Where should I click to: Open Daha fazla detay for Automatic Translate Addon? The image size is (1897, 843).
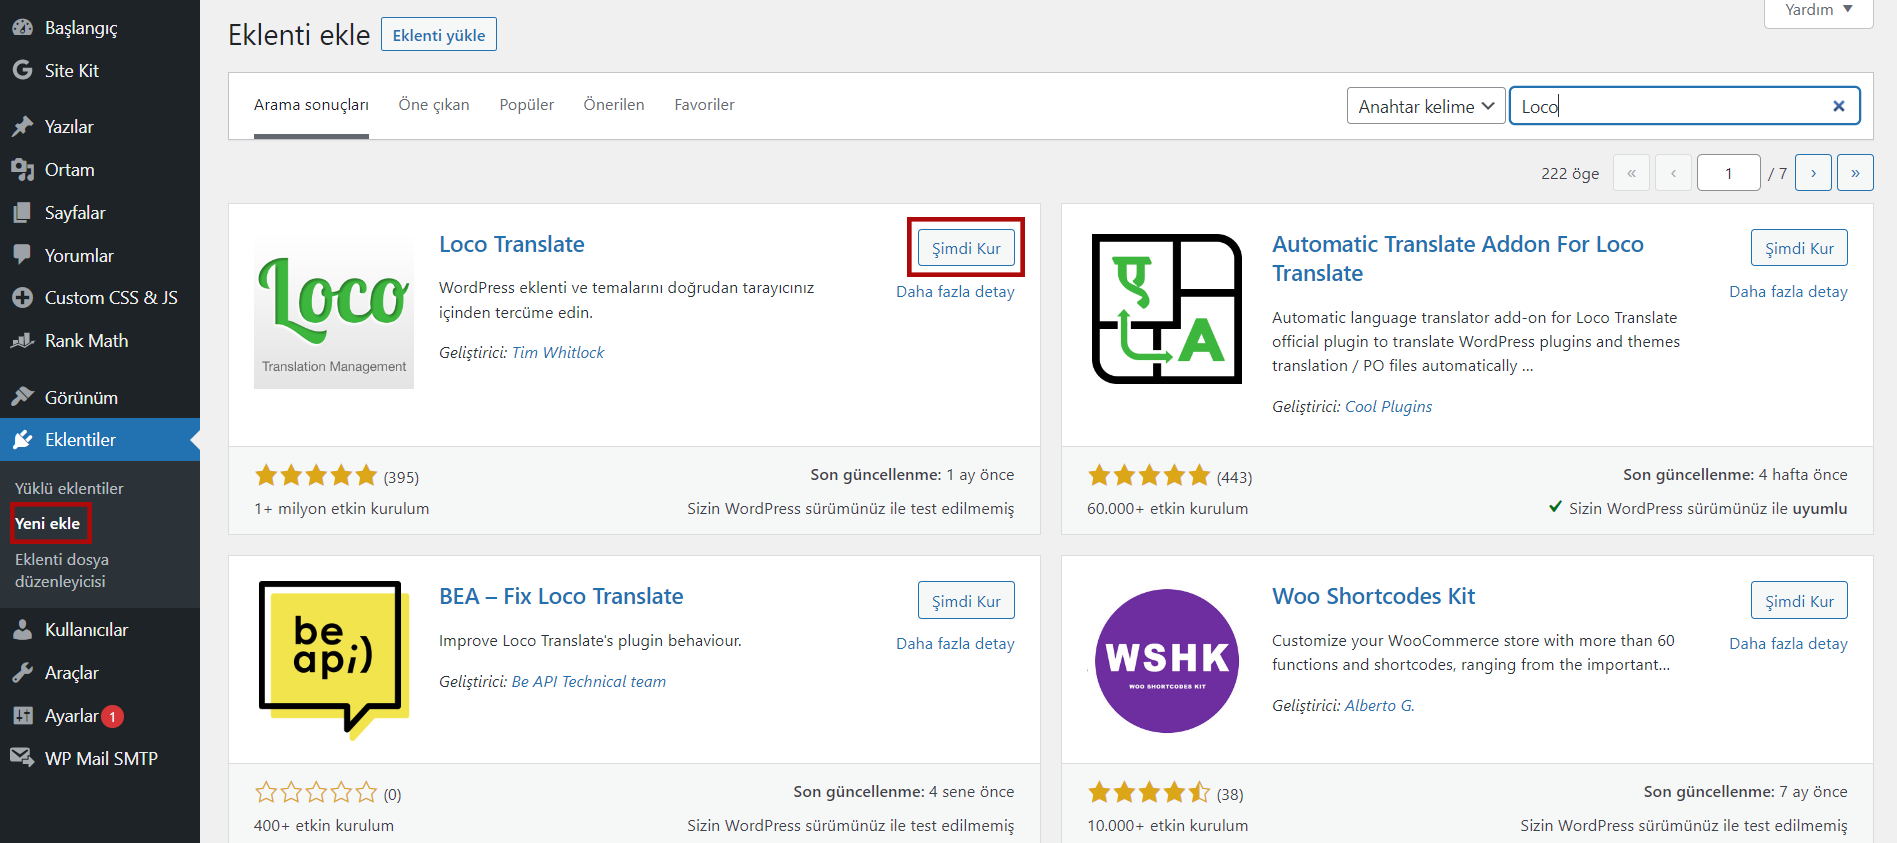tap(1788, 292)
